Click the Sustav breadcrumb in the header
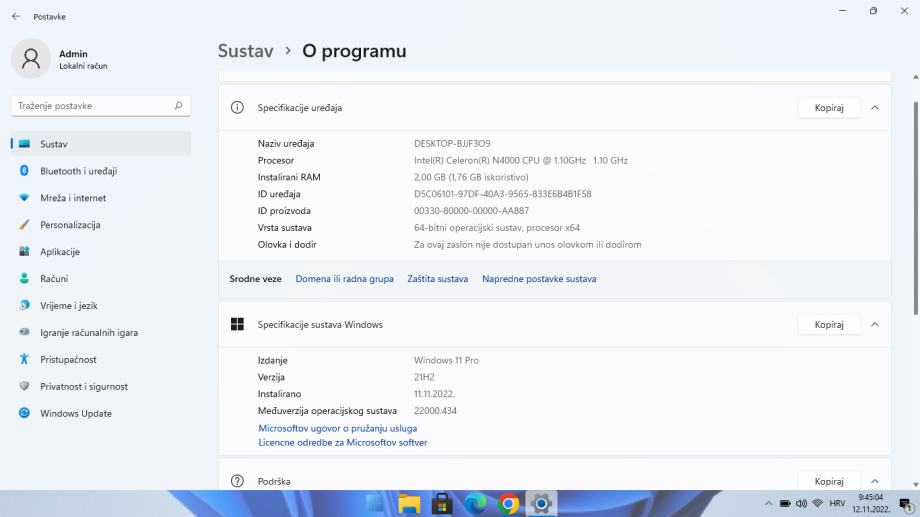 [x=246, y=51]
